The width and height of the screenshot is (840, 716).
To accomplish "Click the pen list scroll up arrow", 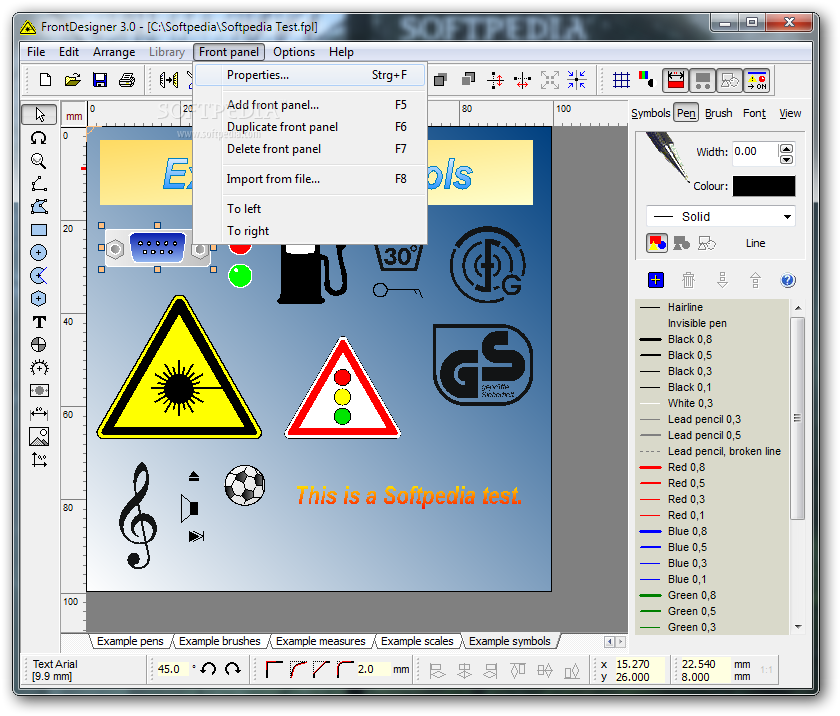I will point(798,308).
